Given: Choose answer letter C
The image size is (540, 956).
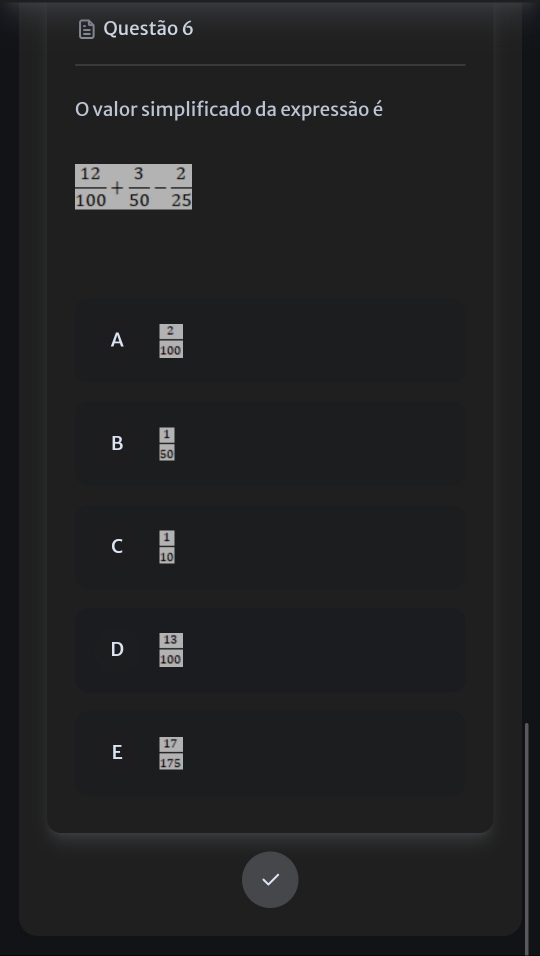Looking at the screenshot, I should [117, 546].
